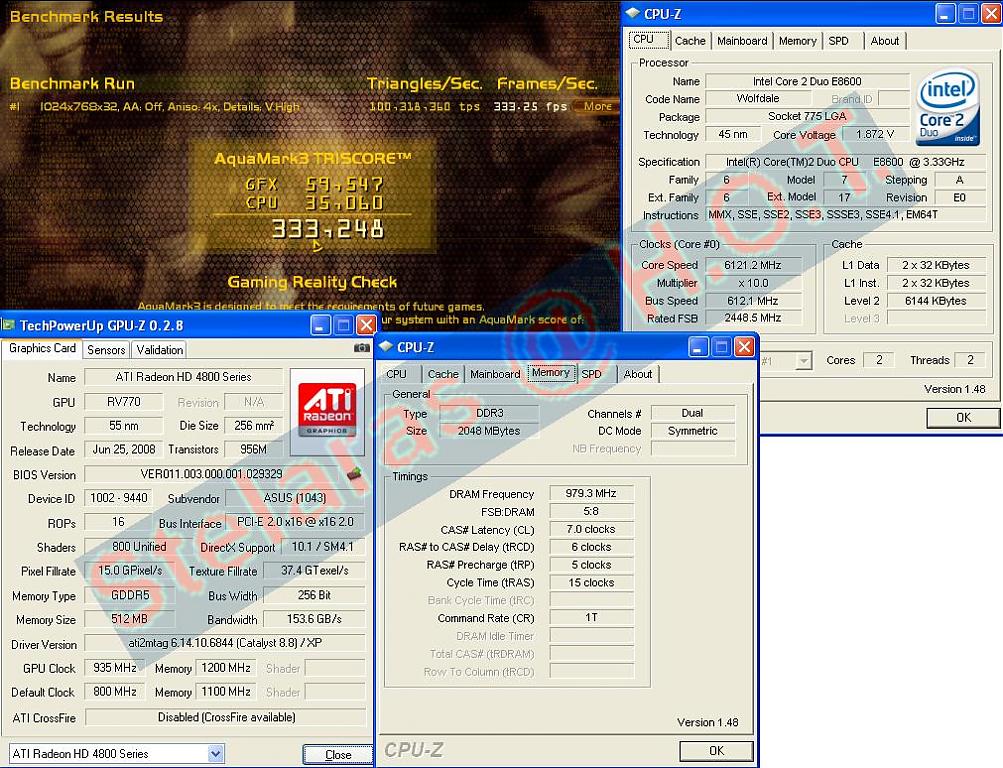Select the active Memory tab in front CPU-Z window
The image size is (1003, 768).
551,373
